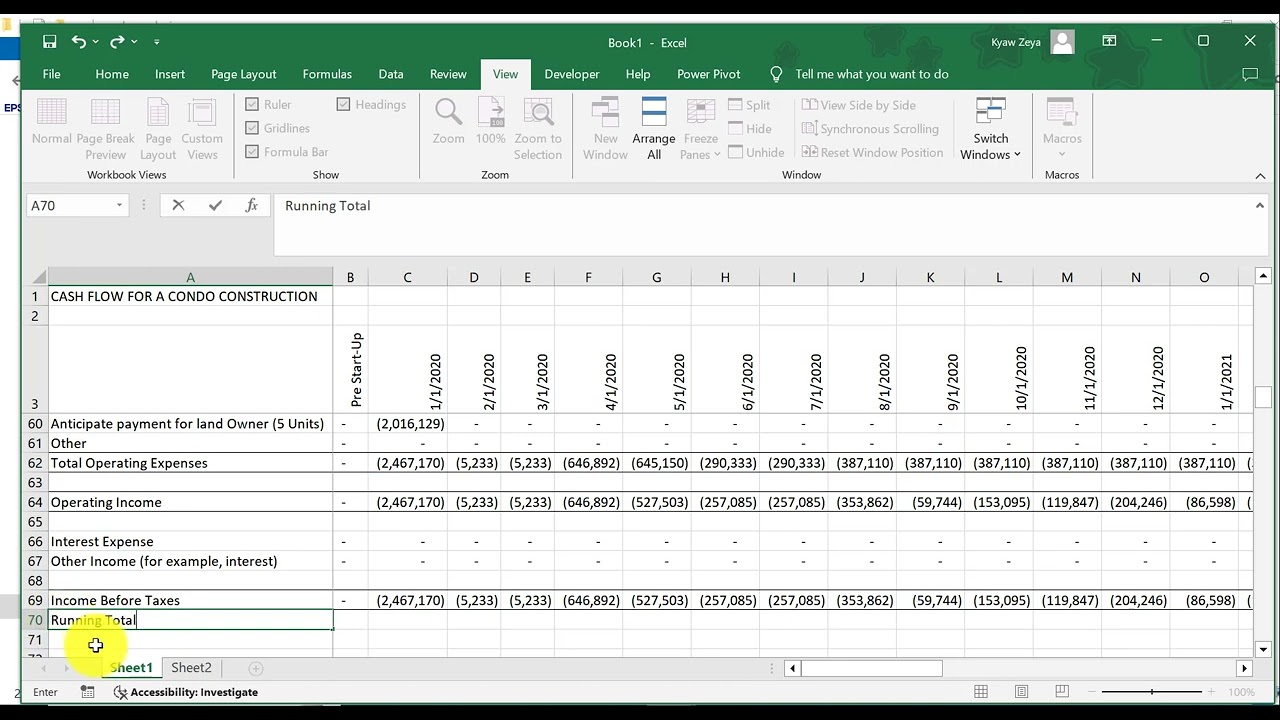Confirm entry with formula bar checkmark
This screenshot has height=720, width=1280.
click(215, 205)
